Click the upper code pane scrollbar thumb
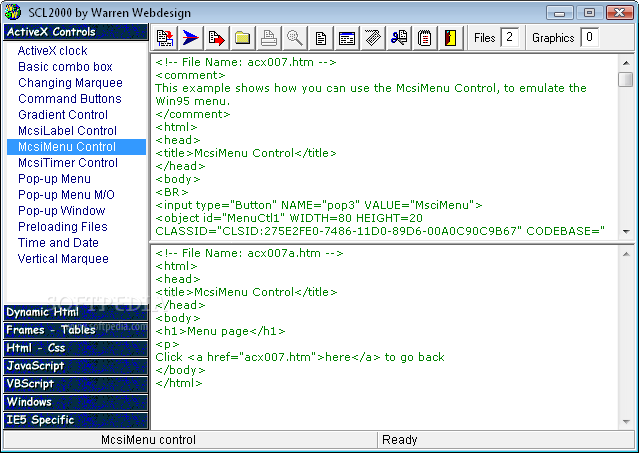The width and height of the screenshot is (639, 453). click(626, 79)
